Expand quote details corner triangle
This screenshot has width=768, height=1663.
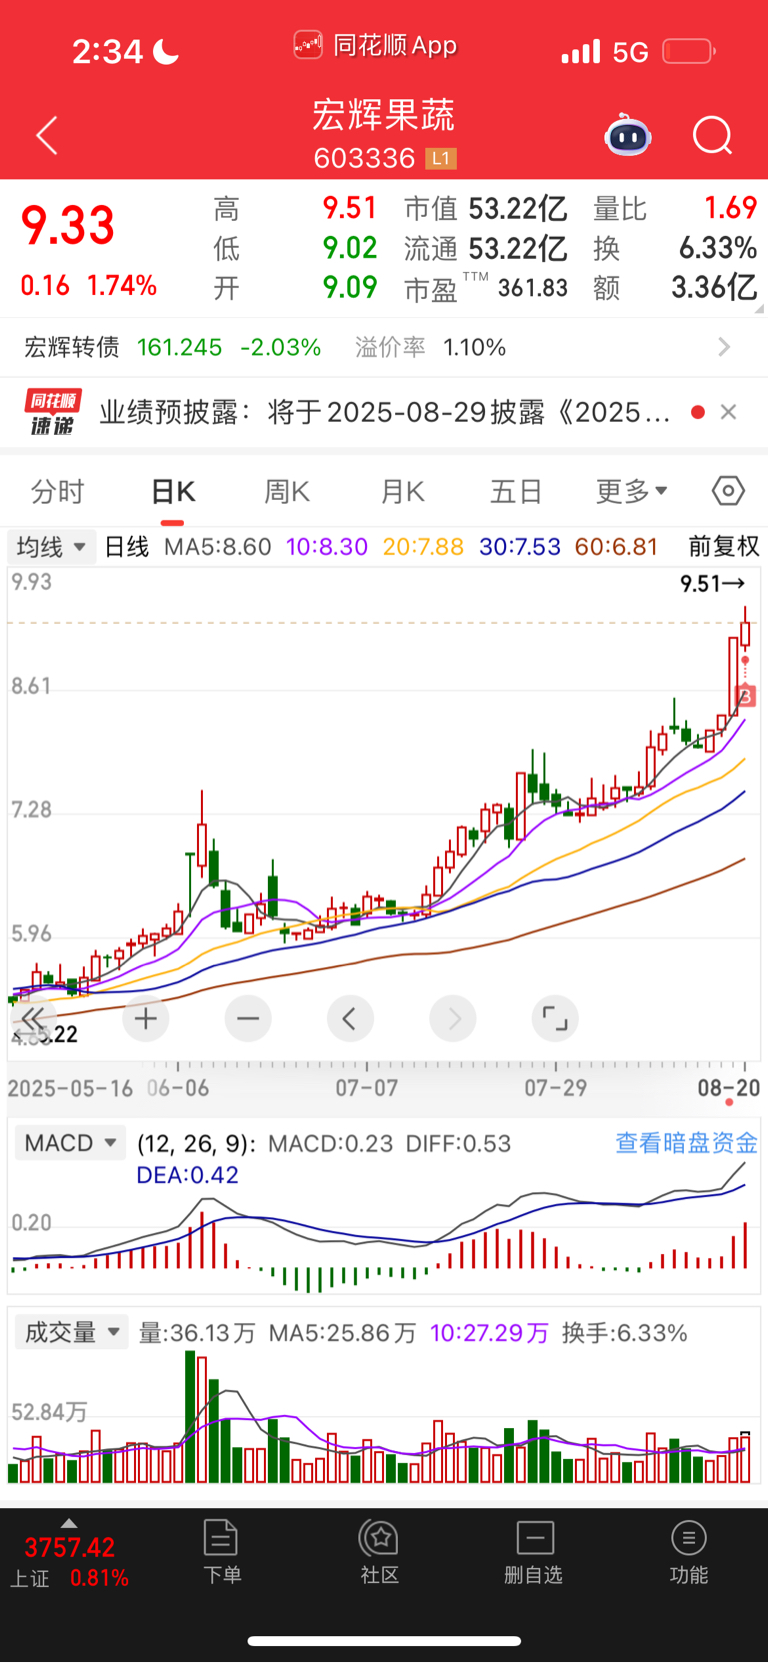click(760, 309)
